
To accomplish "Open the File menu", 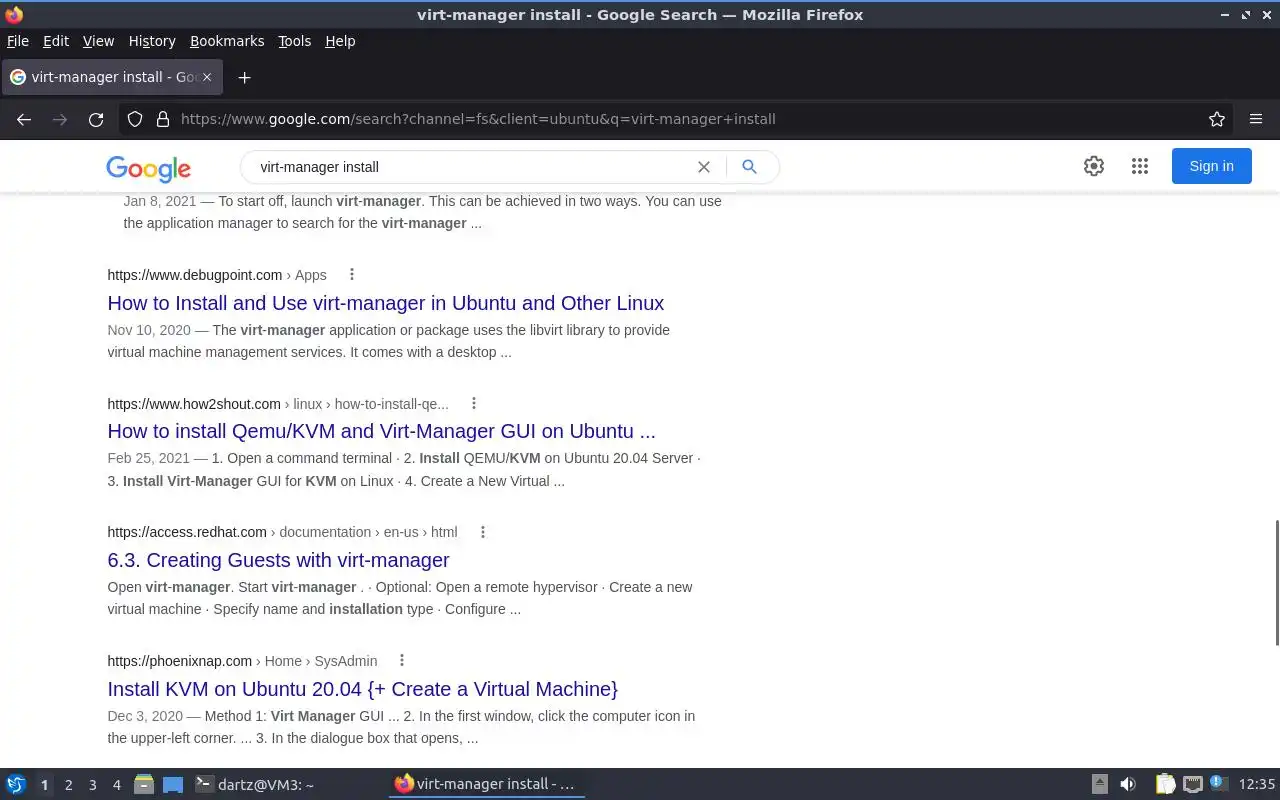I will tap(18, 41).
